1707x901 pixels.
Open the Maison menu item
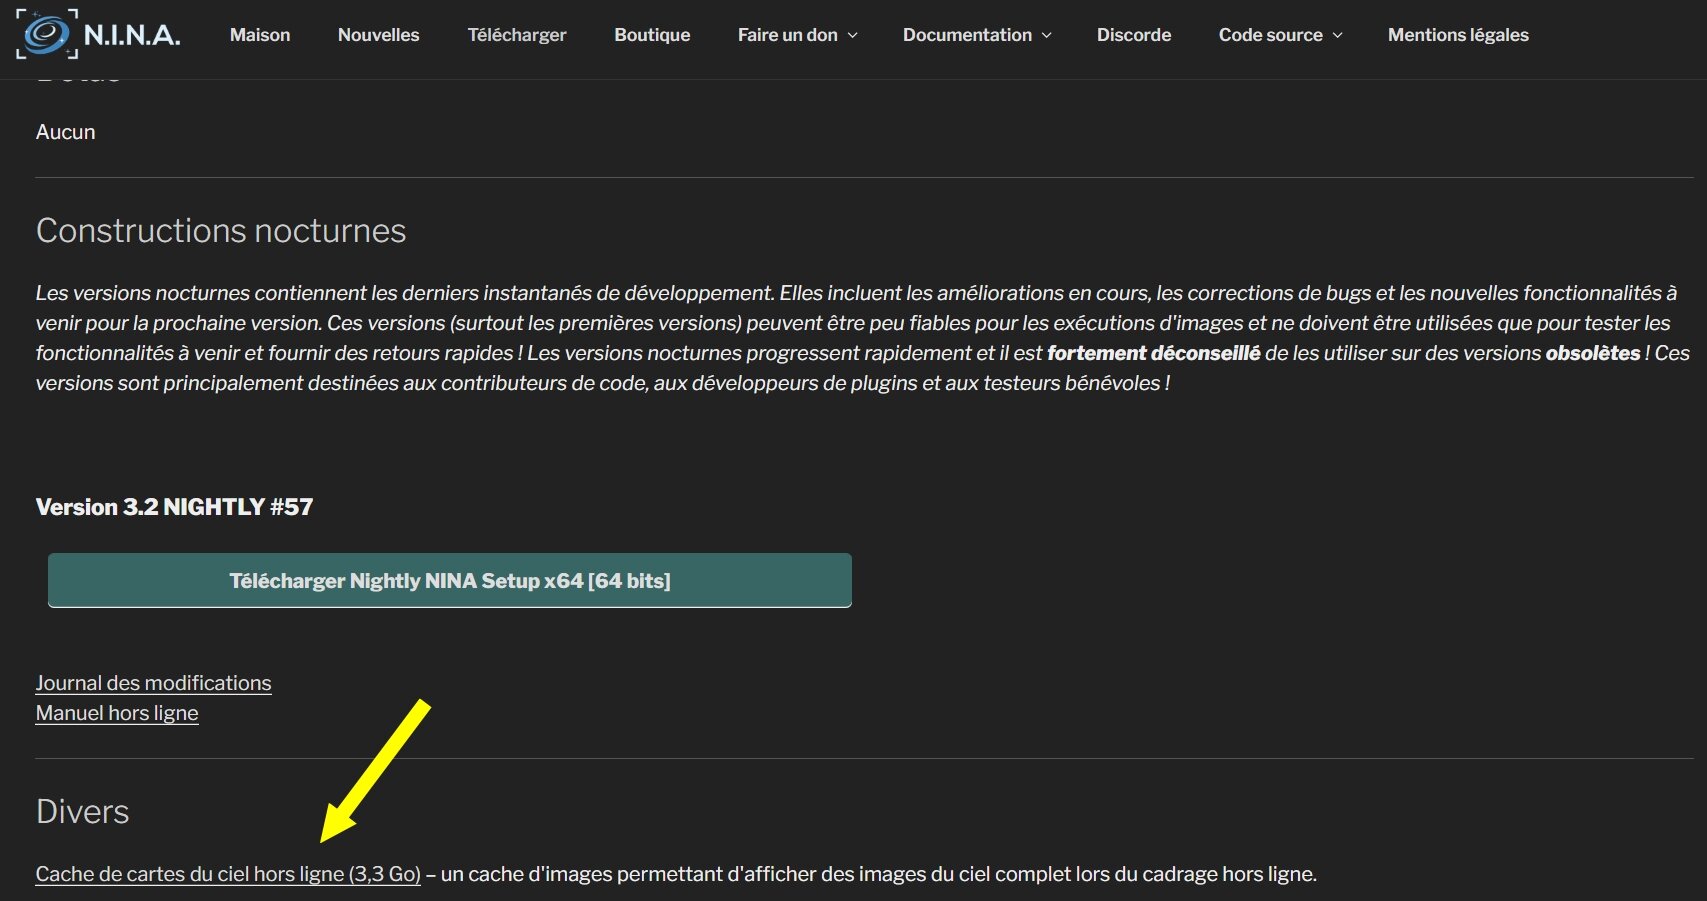(260, 35)
